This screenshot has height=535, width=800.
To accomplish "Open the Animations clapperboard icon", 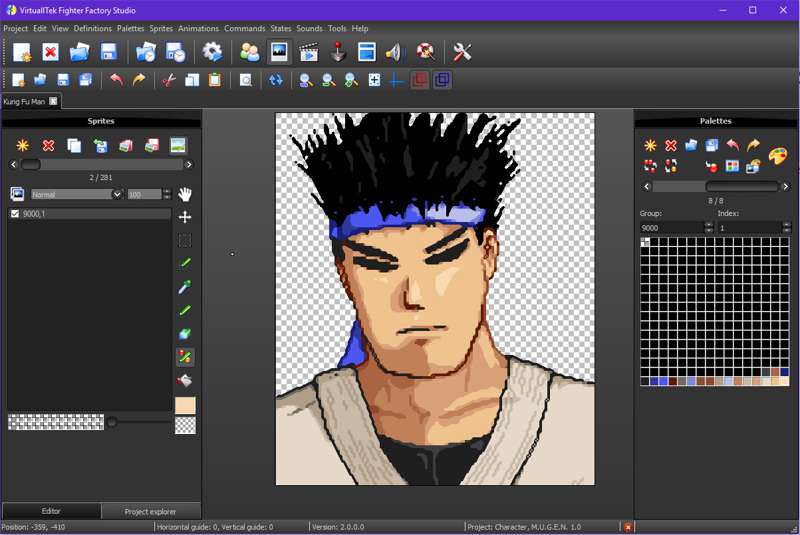I will [308, 52].
